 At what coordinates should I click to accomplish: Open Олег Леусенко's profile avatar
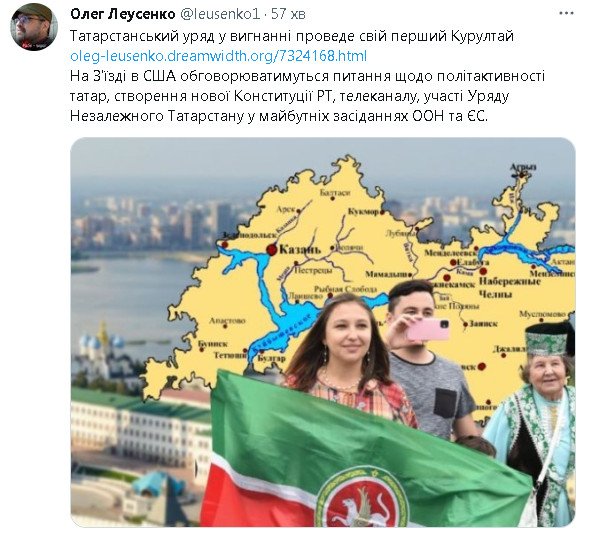(x=34, y=27)
